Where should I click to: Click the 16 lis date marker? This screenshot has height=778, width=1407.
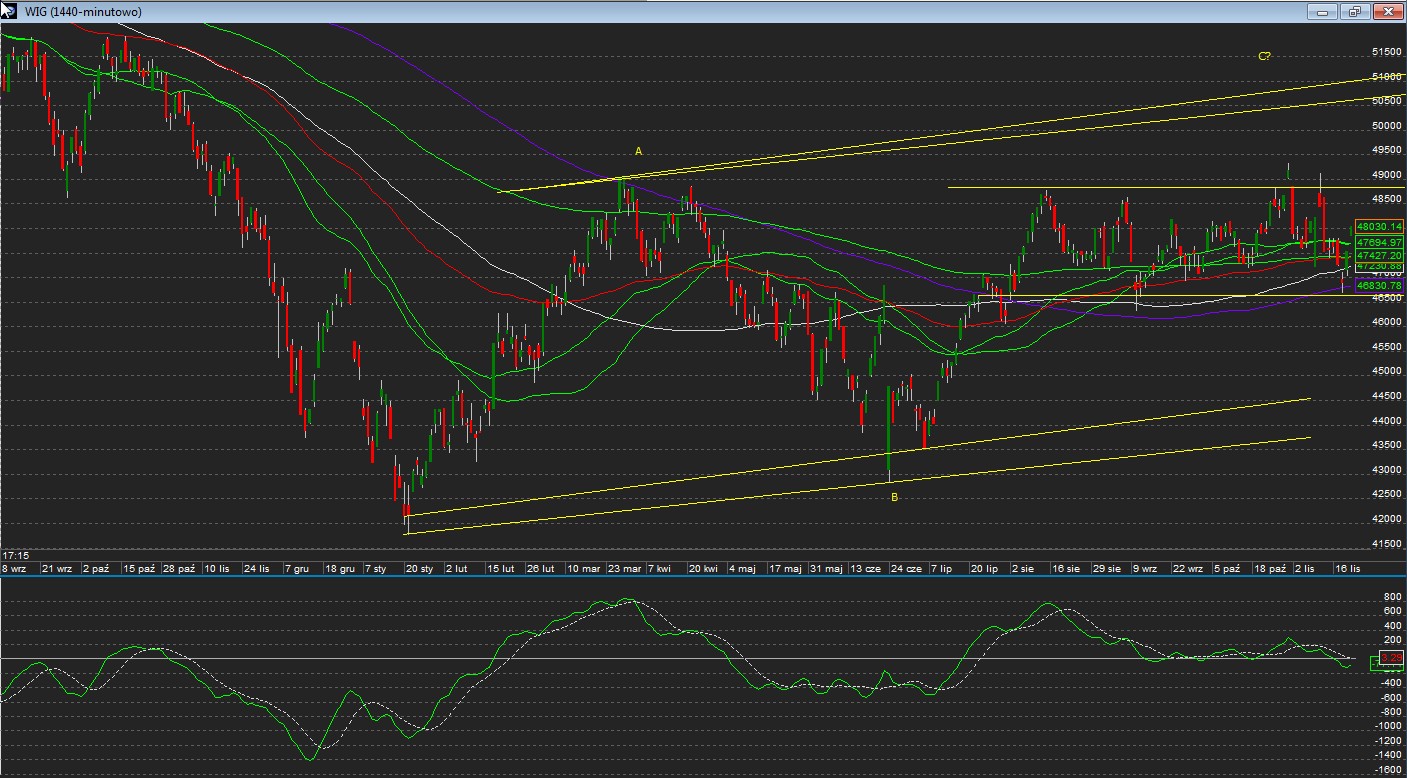pos(1348,568)
